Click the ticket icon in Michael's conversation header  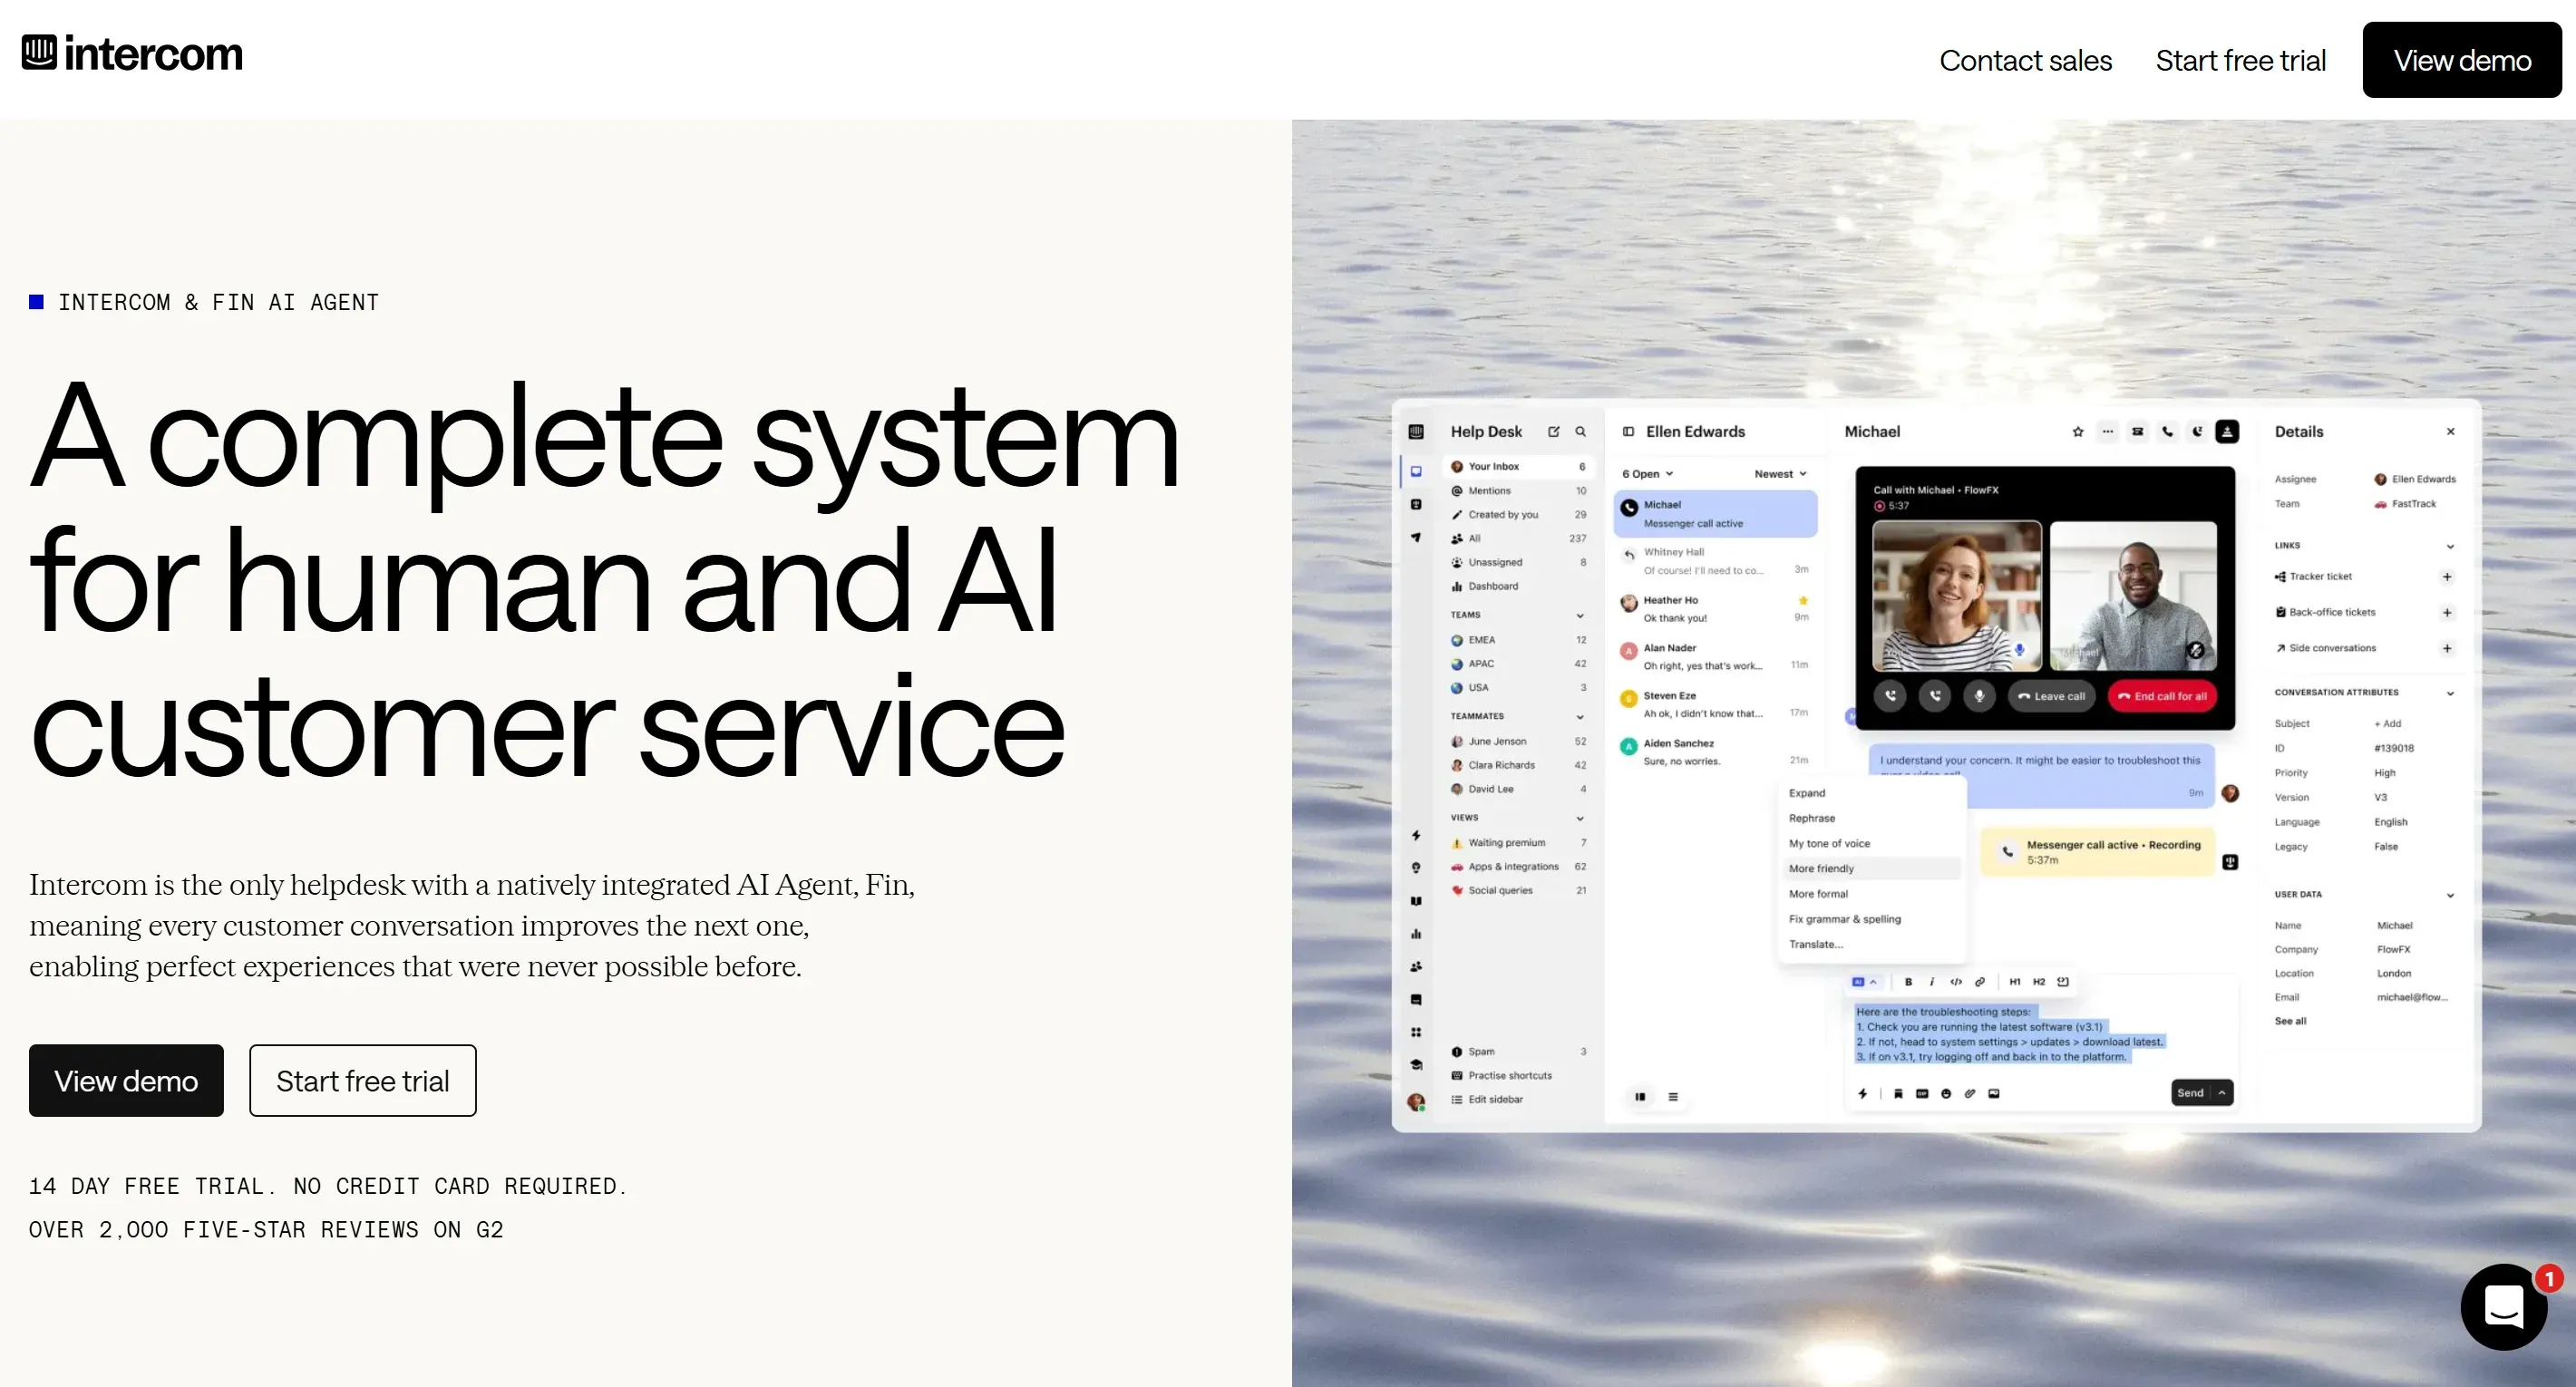point(2137,432)
